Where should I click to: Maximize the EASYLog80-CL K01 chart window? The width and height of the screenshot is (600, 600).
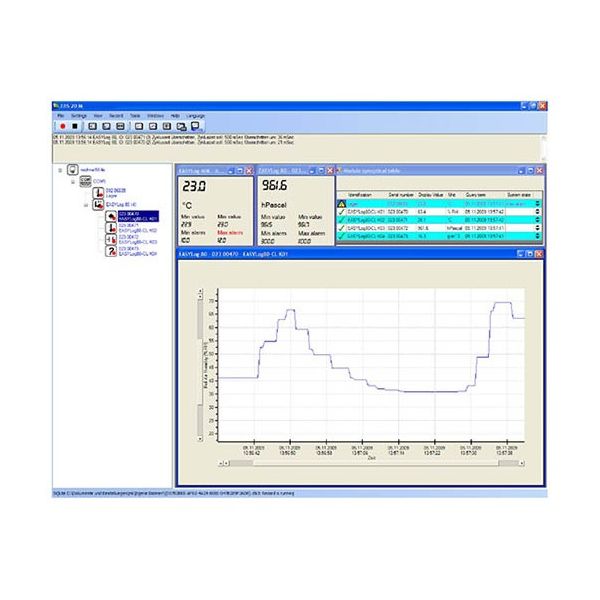[x=530, y=254]
